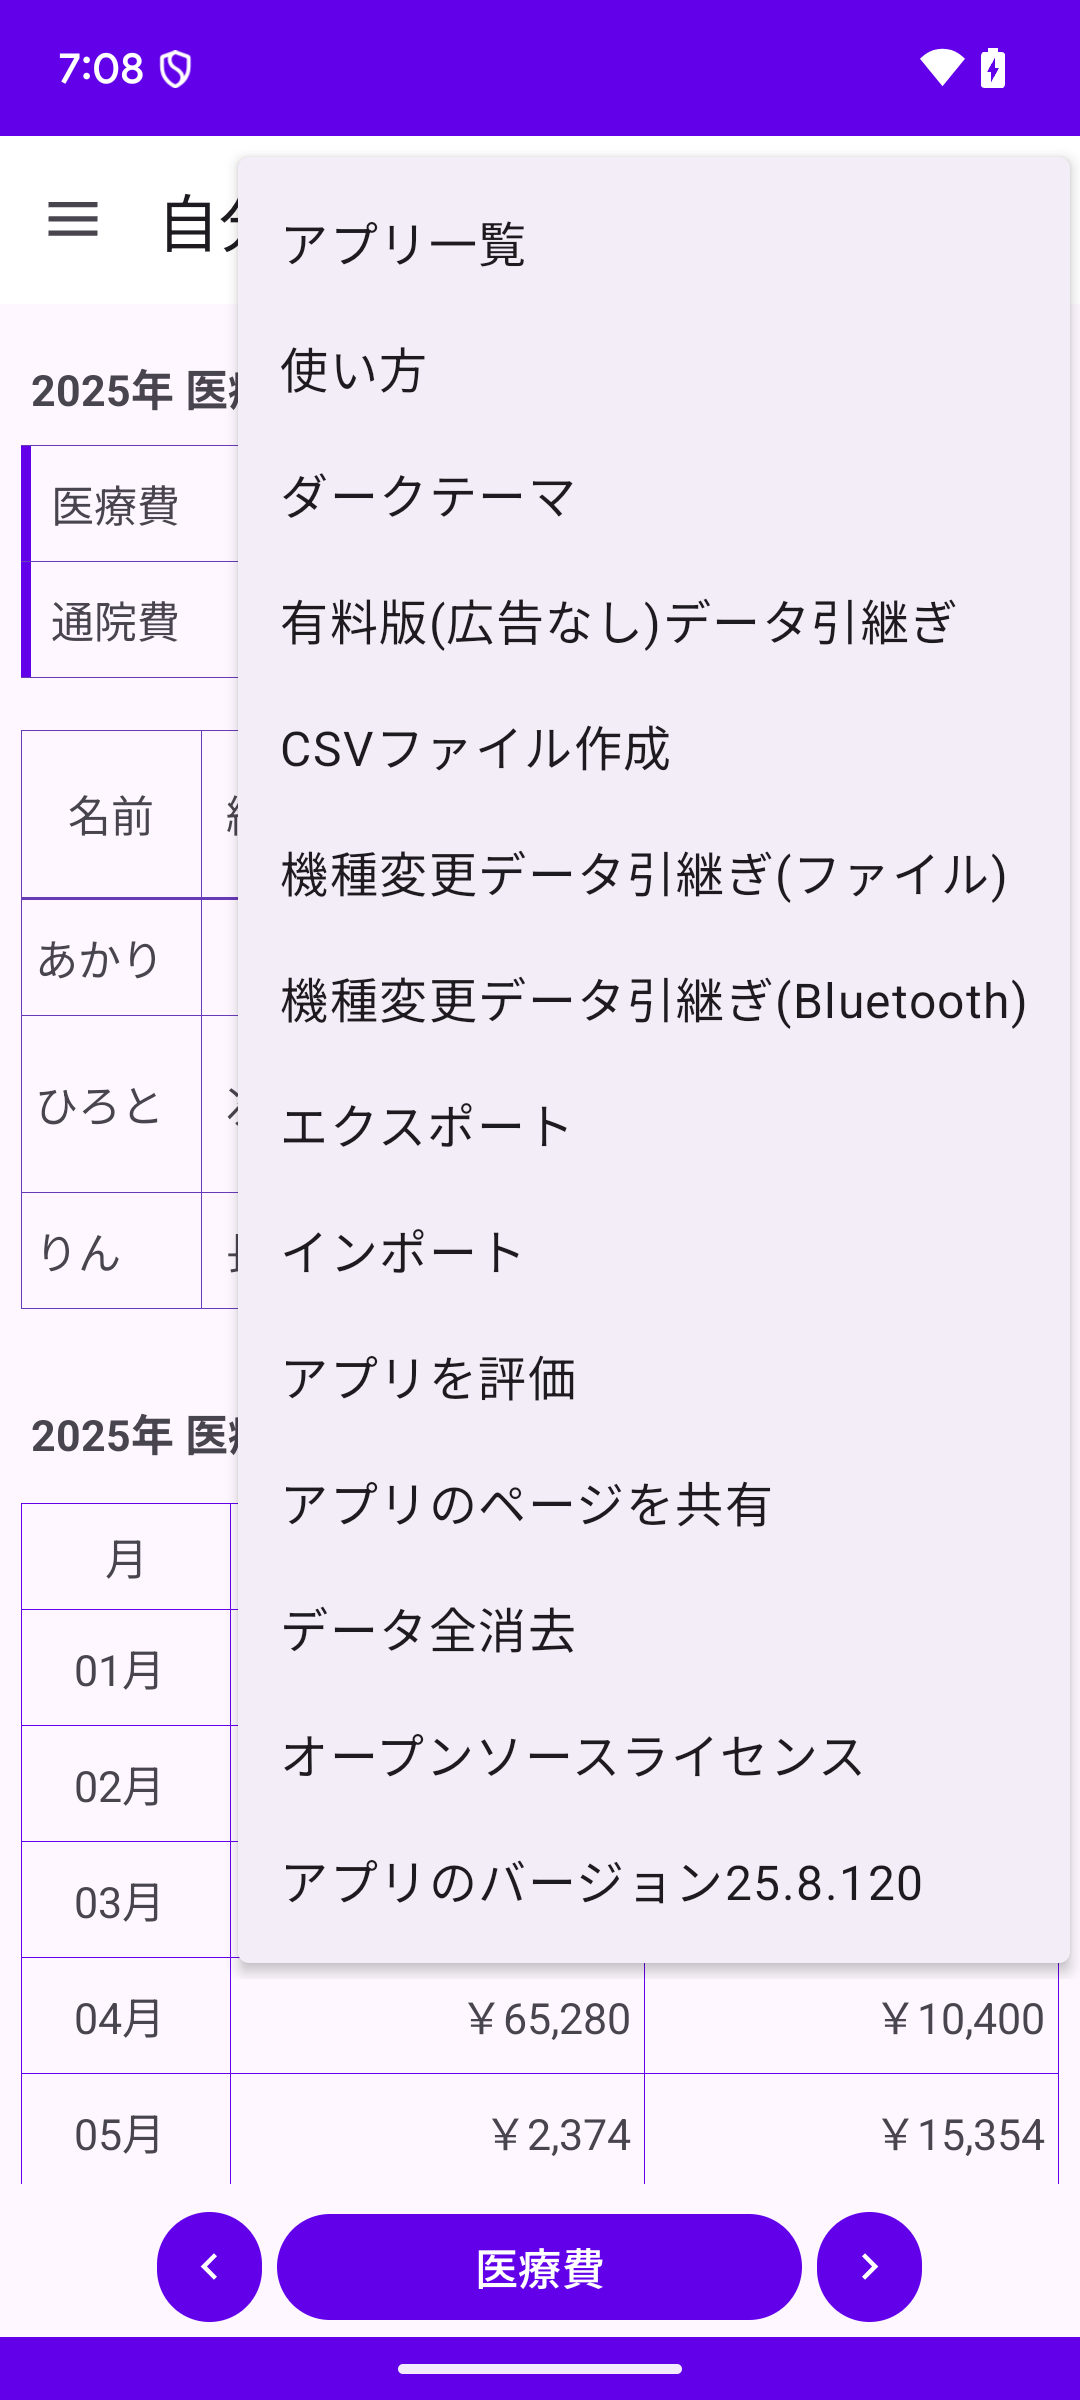
Task: Choose 機種変更データ引継ぎ(Bluetooth) item
Action: click(x=653, y=1001)
